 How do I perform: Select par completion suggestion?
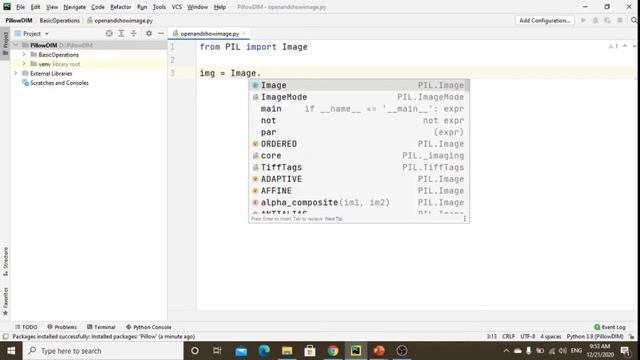point(359,132)
